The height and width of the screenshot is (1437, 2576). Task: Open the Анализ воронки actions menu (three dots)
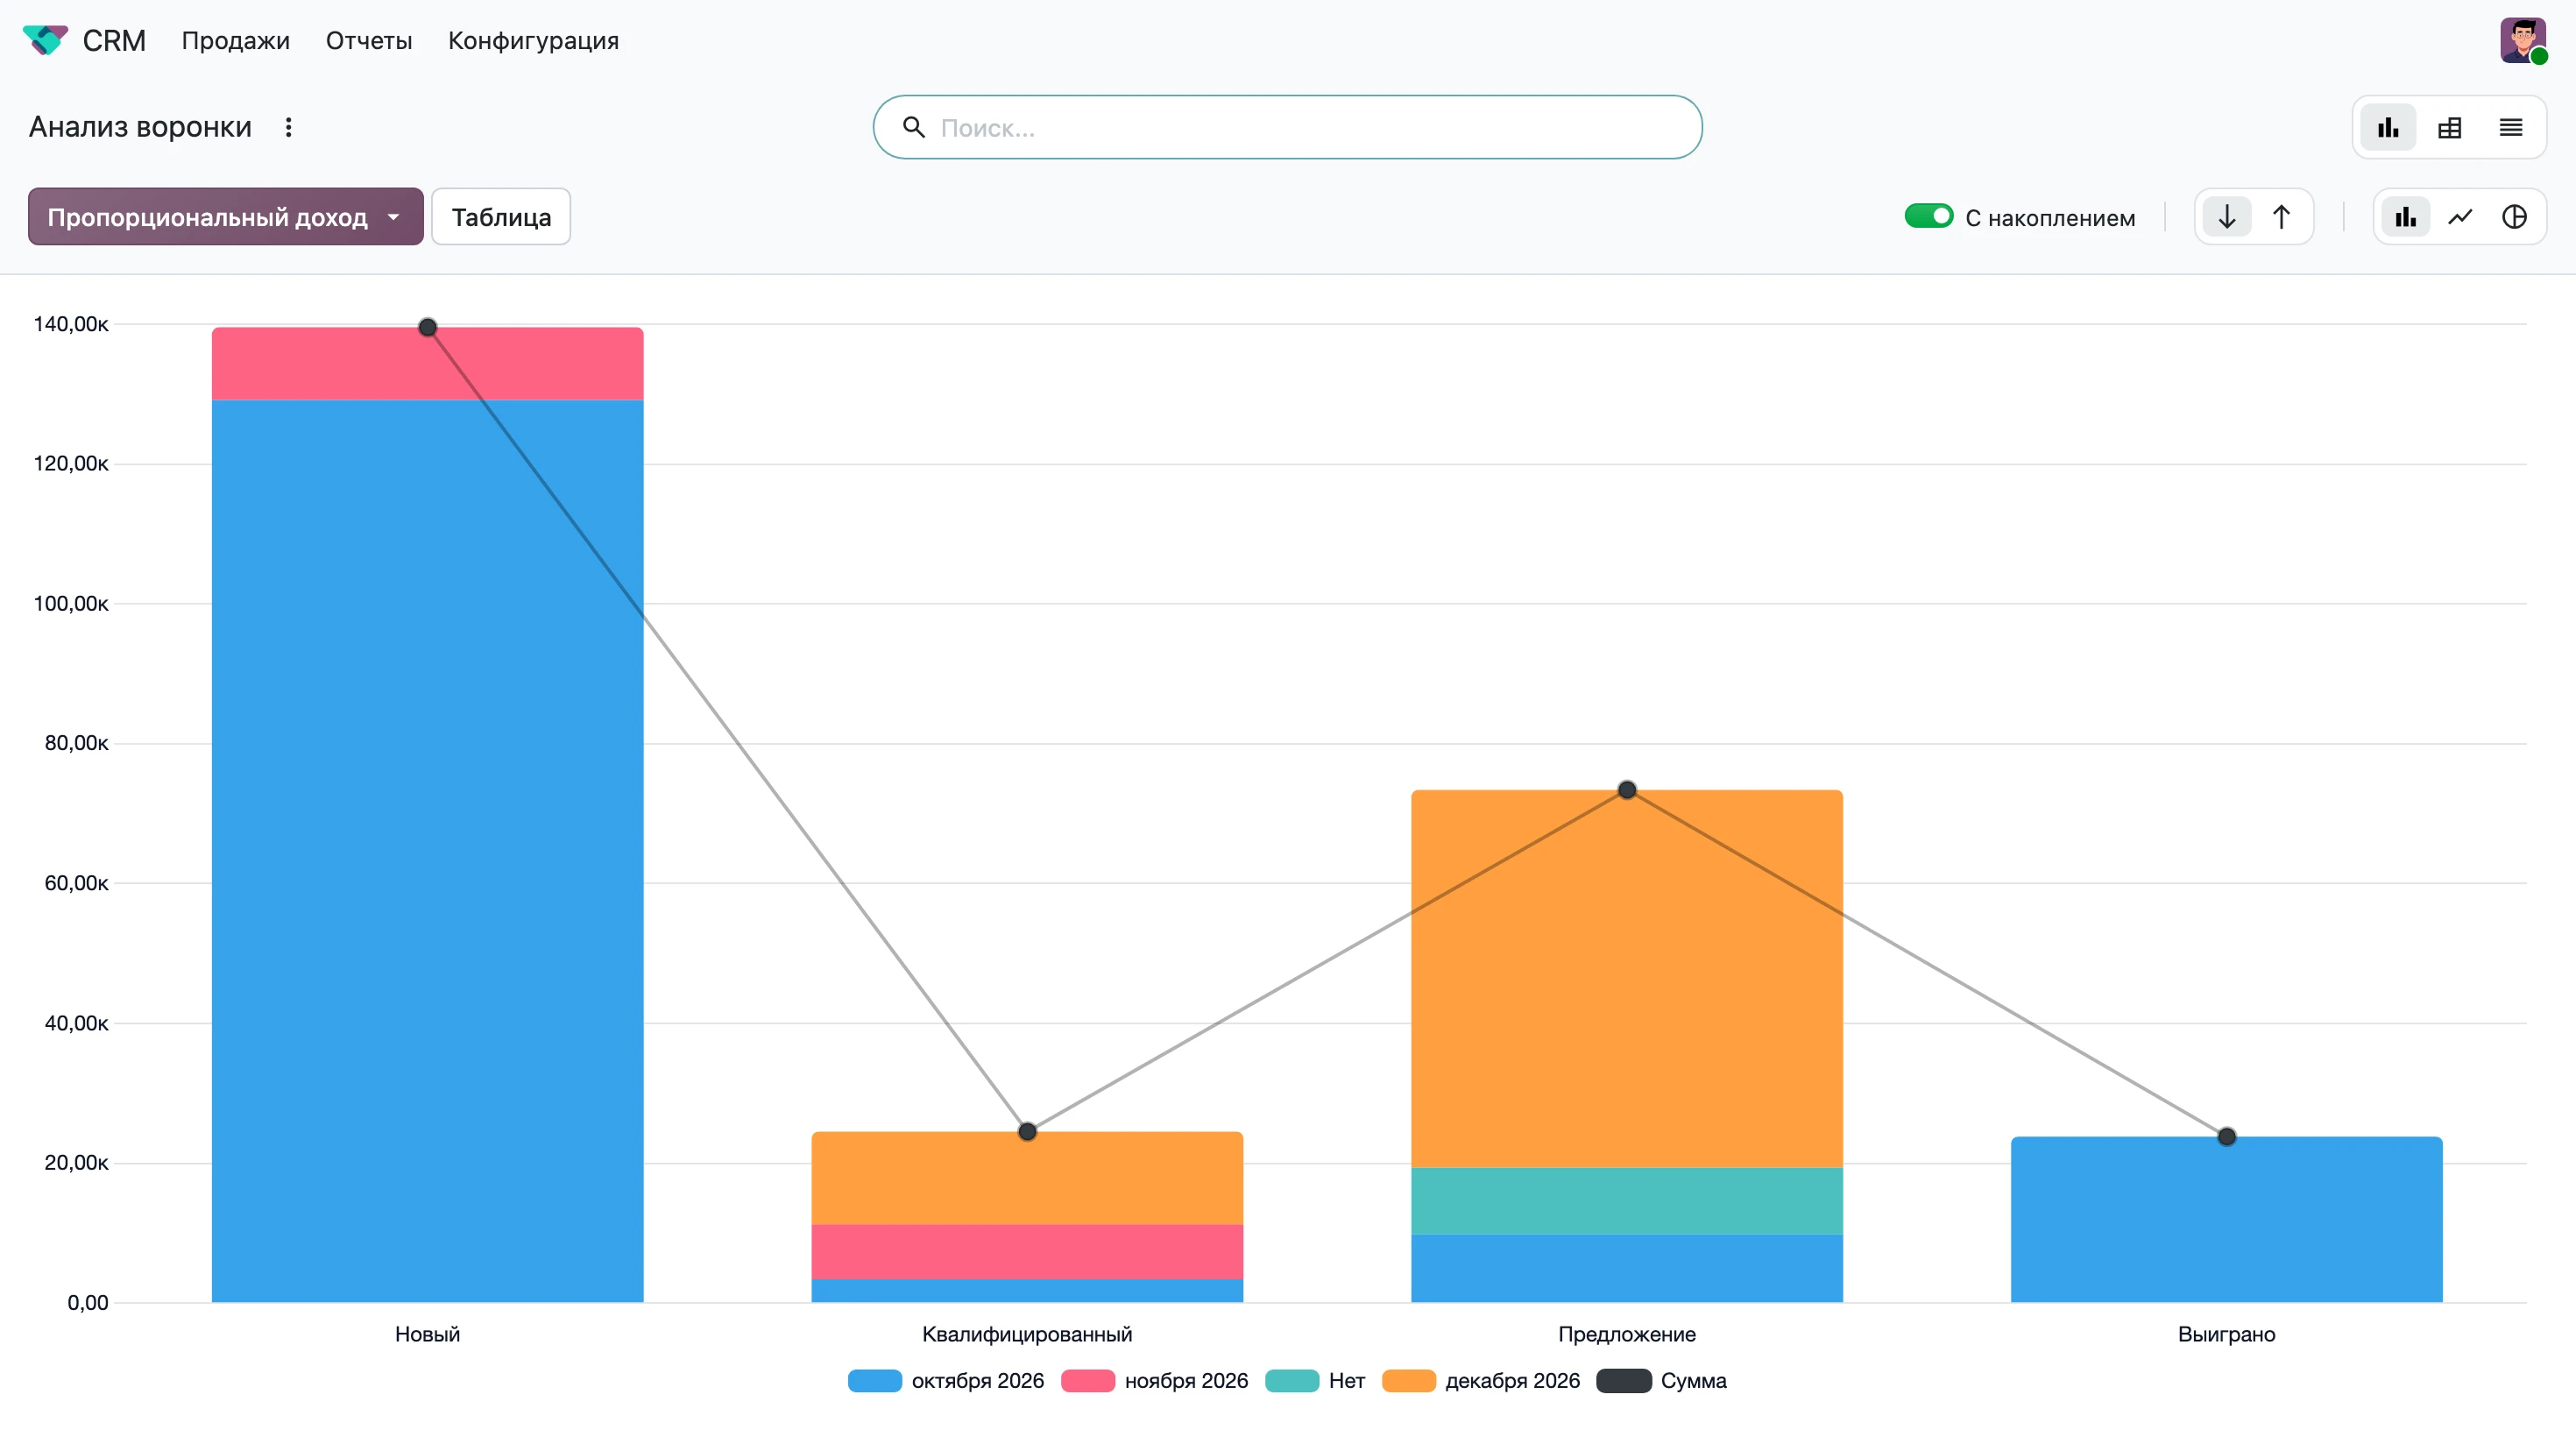click(288, 127)
